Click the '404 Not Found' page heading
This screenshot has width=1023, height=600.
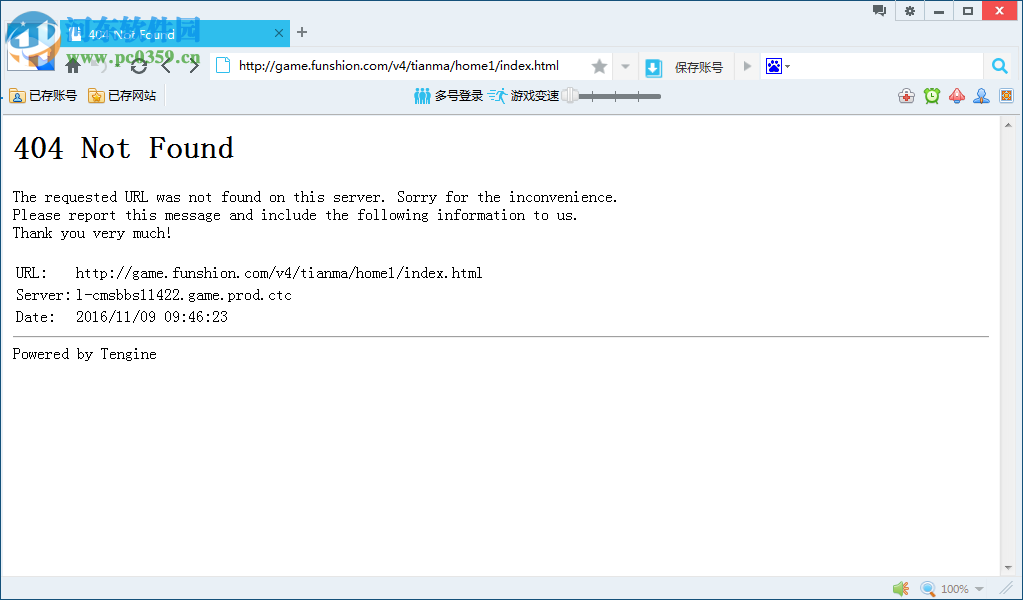[123, 148]
